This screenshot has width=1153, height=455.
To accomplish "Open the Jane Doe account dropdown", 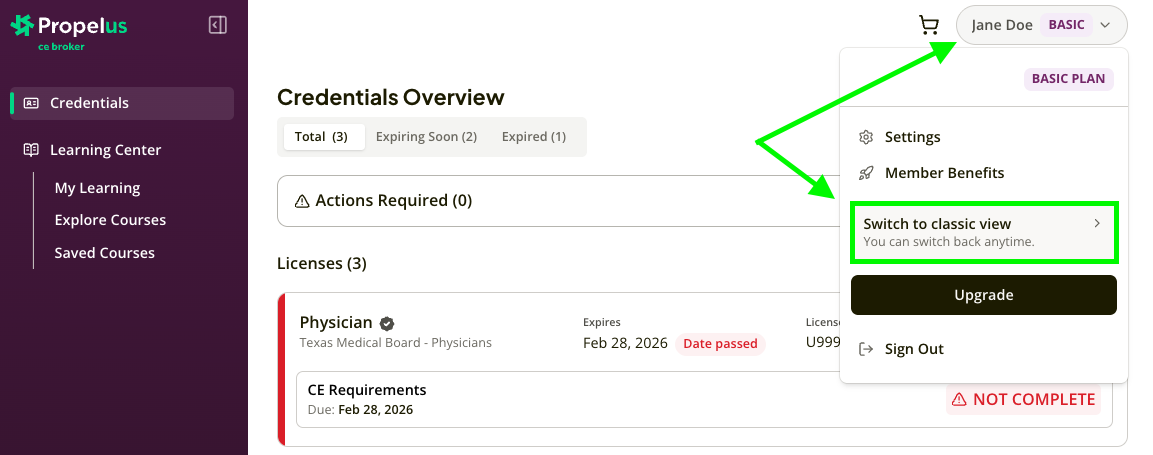I will 1041,26.
